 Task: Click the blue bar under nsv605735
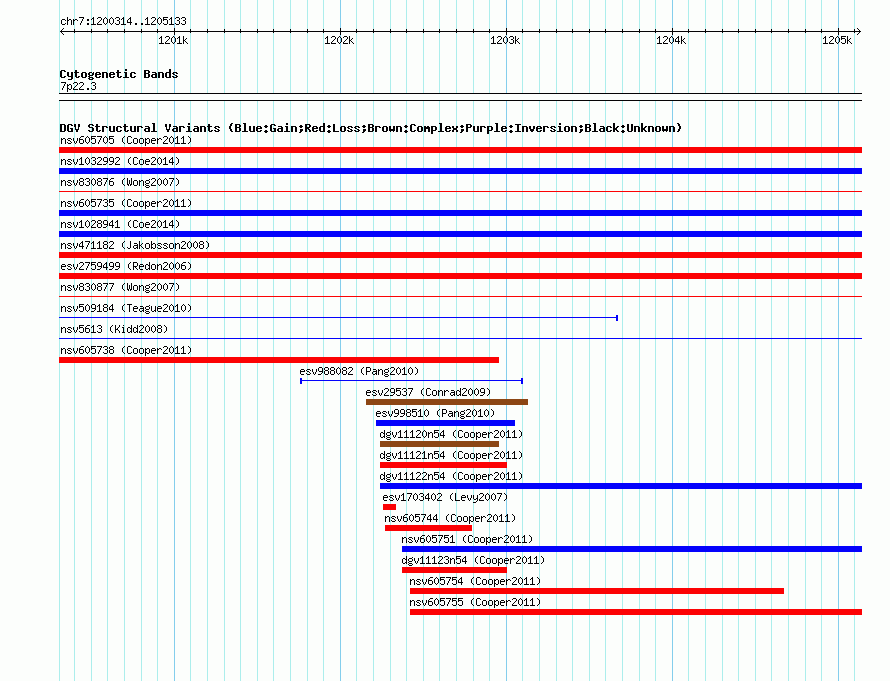click(x=460, y=213)
